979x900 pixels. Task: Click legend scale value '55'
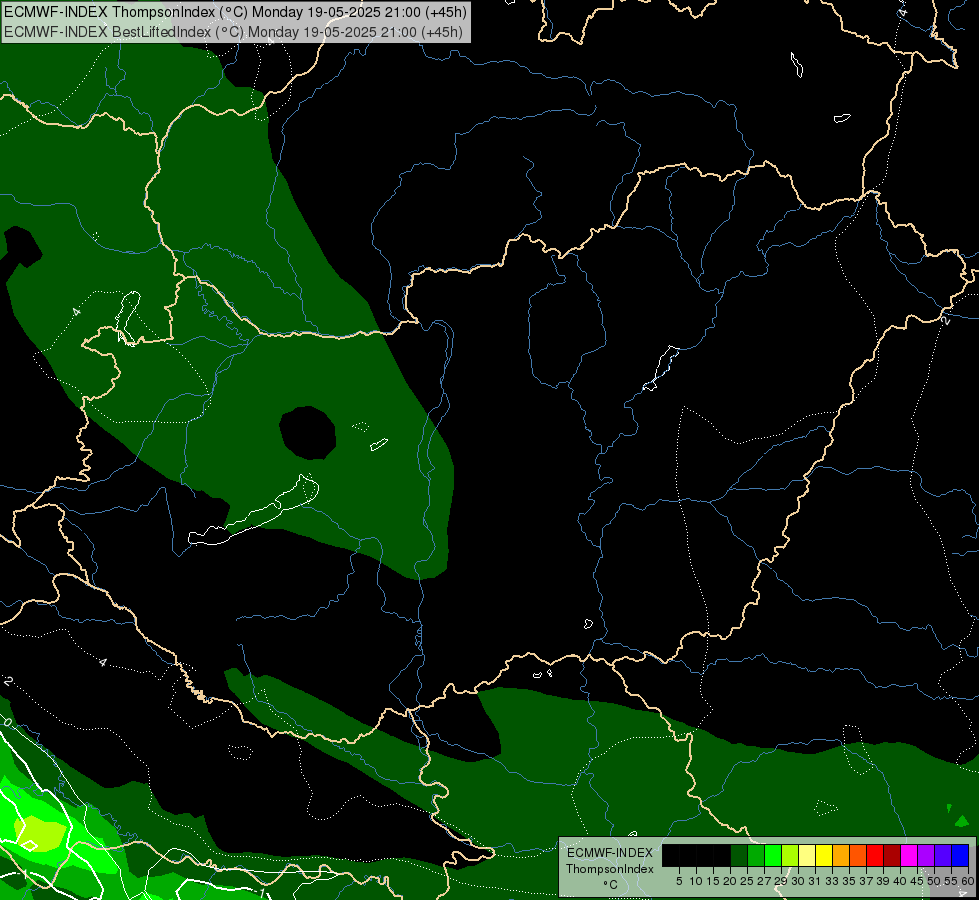click(951, 881)
